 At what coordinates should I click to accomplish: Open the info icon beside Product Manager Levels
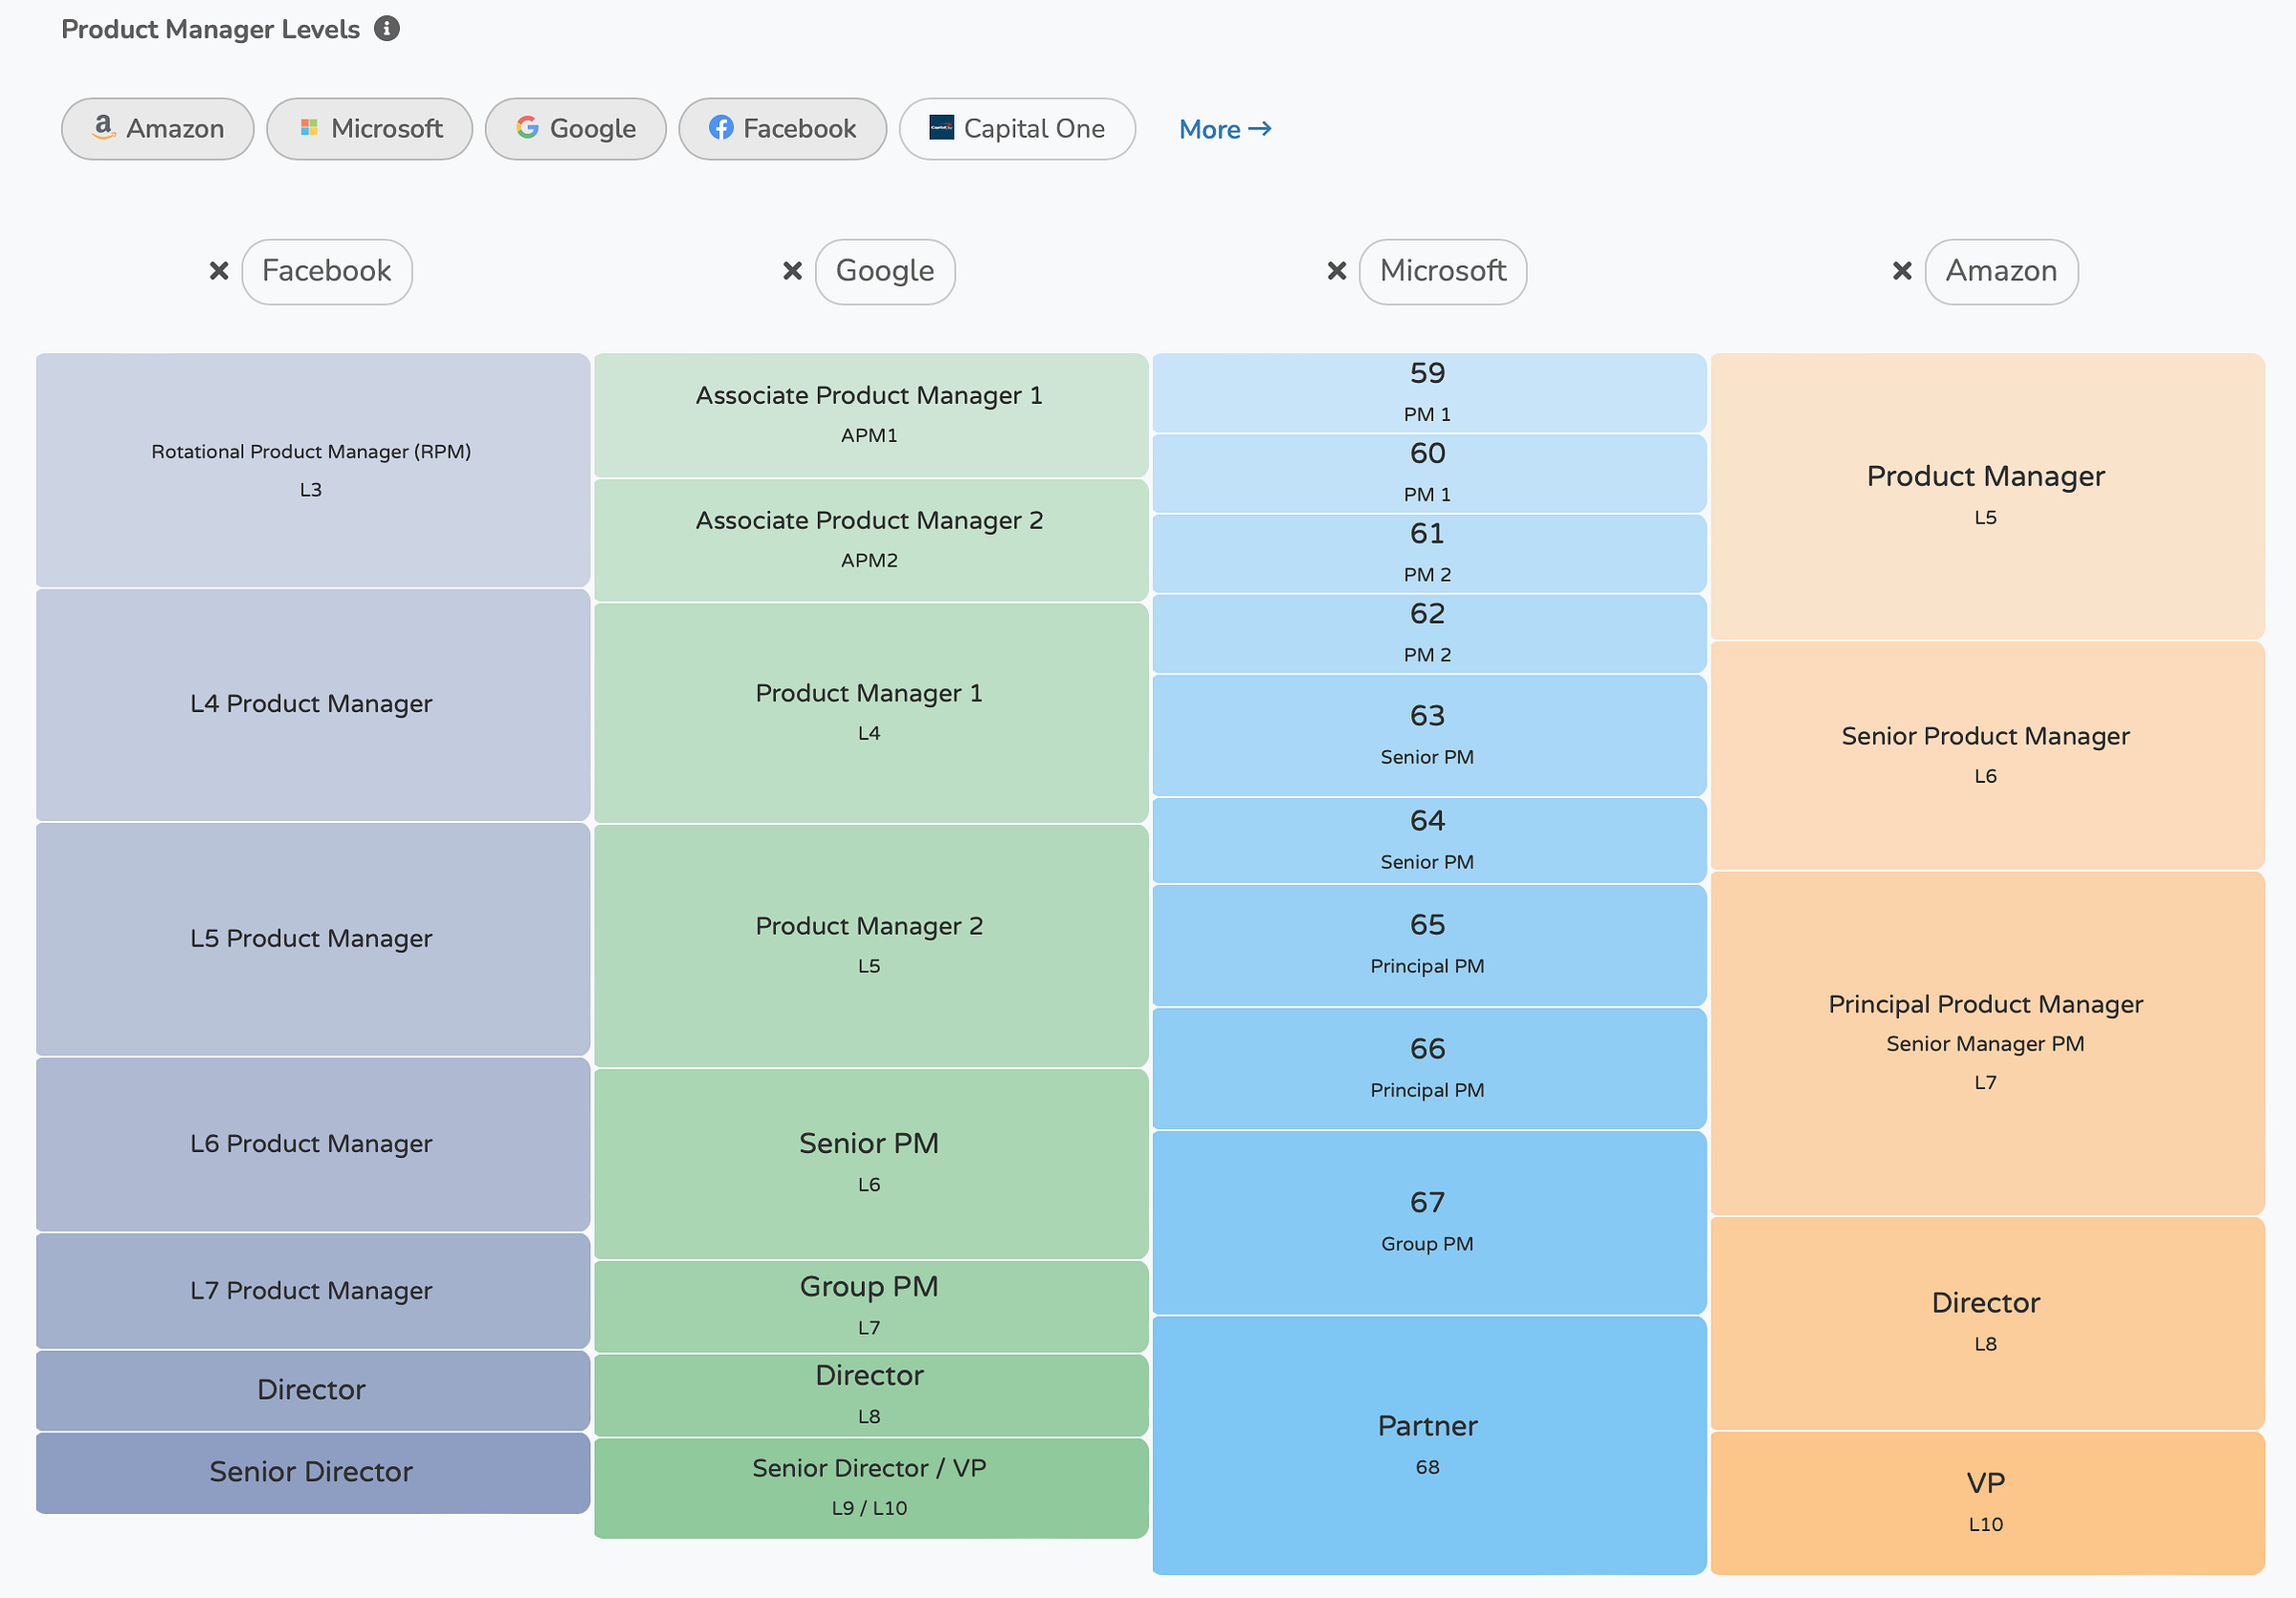pos(387,29)
